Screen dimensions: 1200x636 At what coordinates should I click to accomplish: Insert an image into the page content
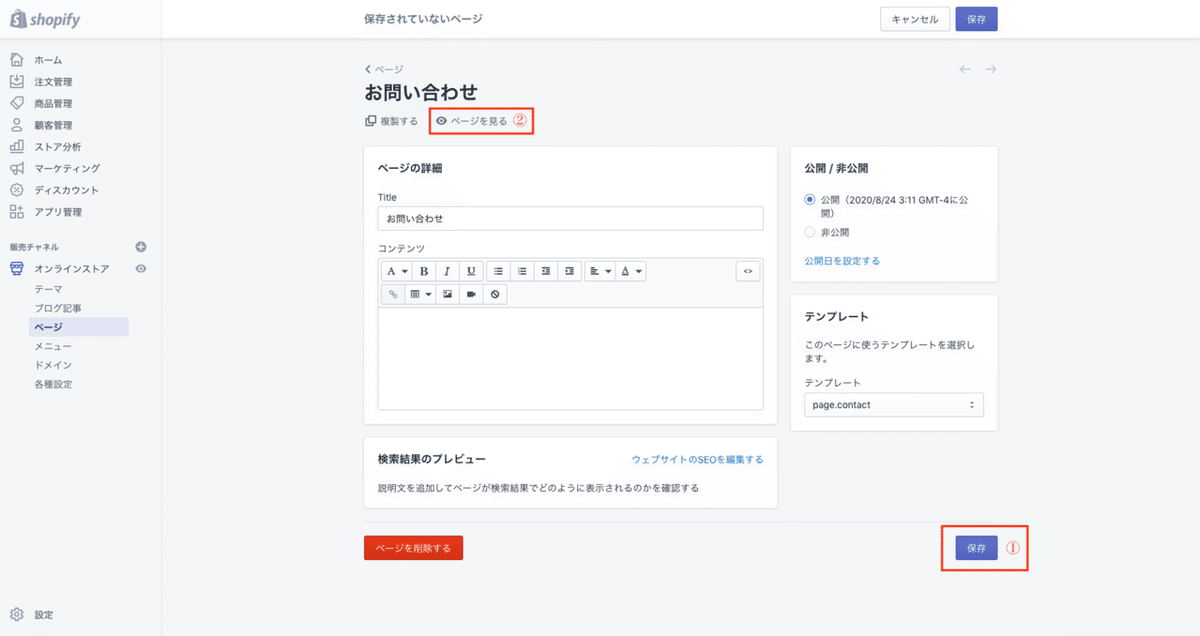(446, 293)
